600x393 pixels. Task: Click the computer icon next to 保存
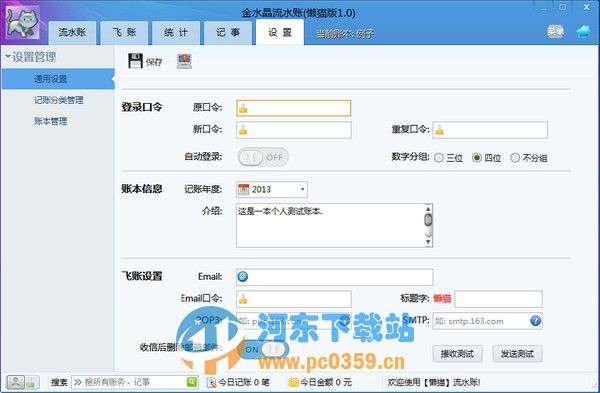184,61
